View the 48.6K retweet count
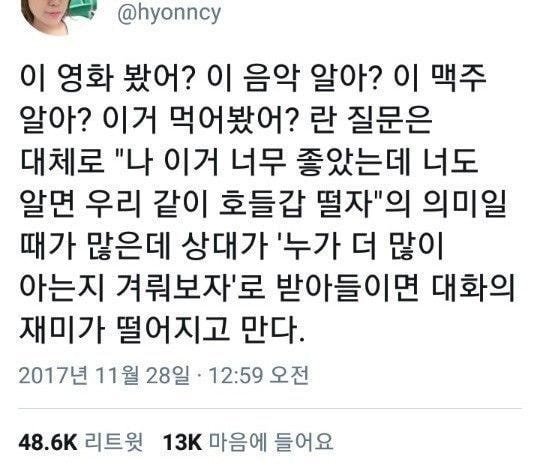Viewport: 540px width, 473px height. [x=48, y=442]
